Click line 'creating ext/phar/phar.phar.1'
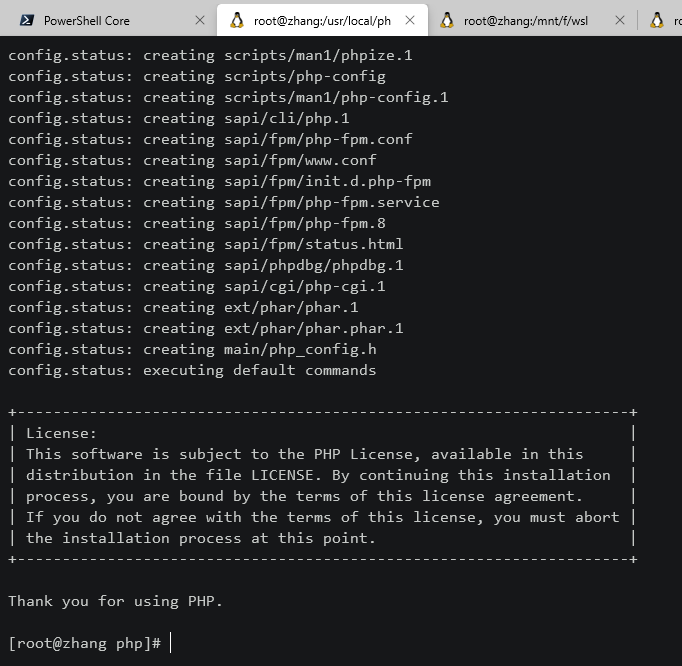Image resolution: width=682 pixels, height=666 pixels. point(206,328)
